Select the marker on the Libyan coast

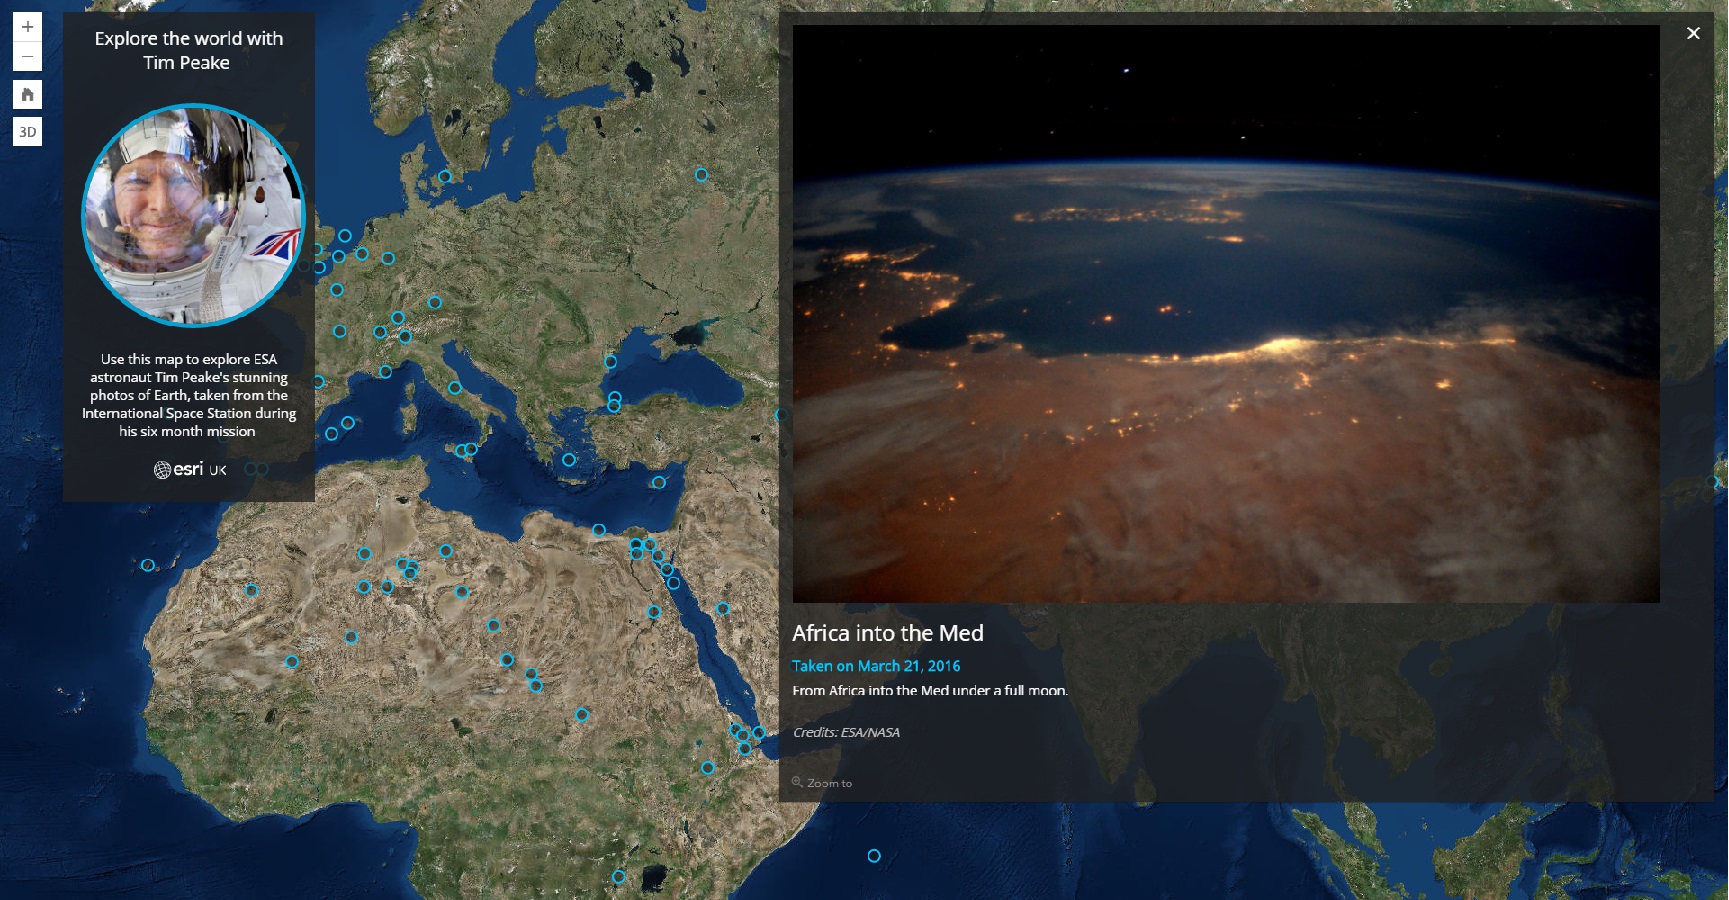[598, 530]
